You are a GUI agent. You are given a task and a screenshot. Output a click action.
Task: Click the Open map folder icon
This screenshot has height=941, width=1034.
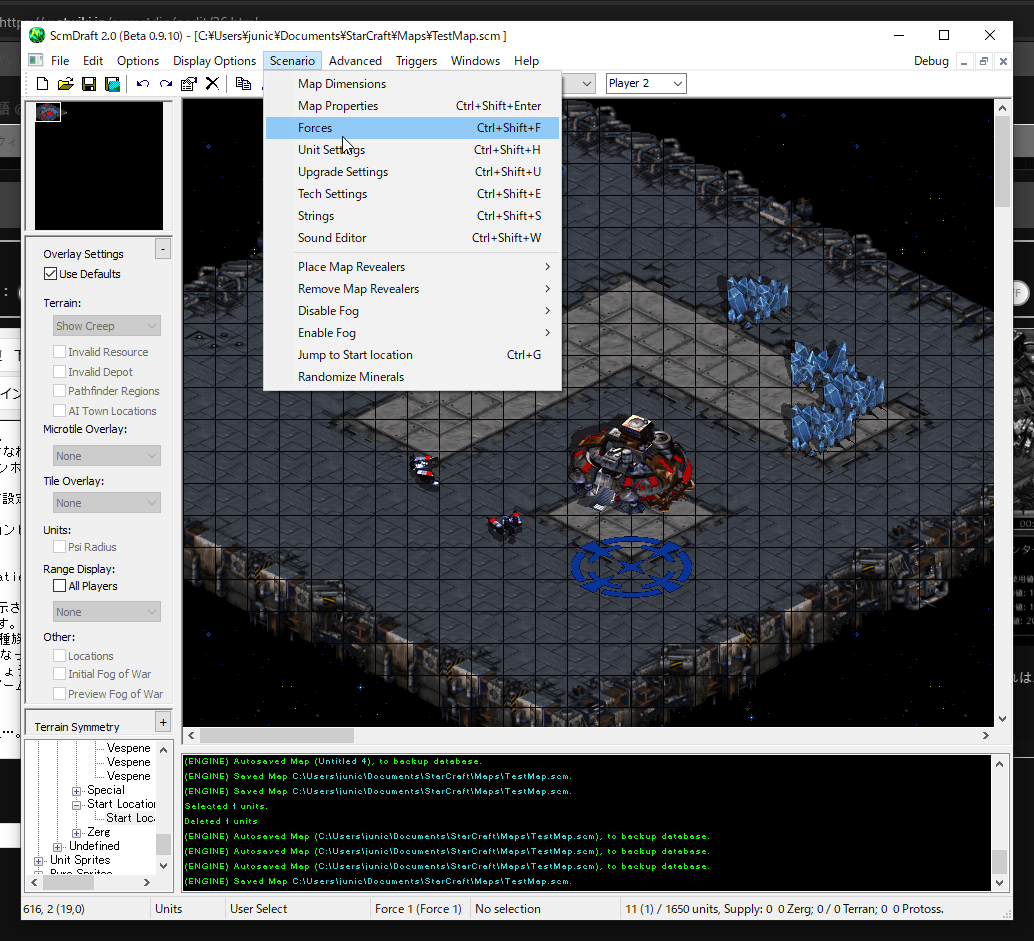tap(65, 84)
